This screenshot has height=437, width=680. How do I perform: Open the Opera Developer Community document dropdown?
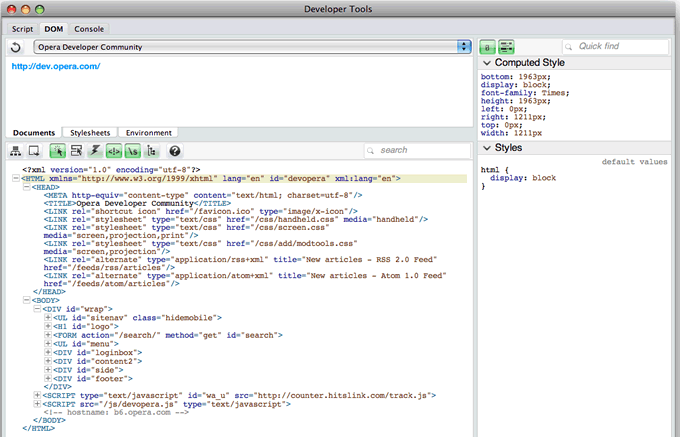coord(253,47)
